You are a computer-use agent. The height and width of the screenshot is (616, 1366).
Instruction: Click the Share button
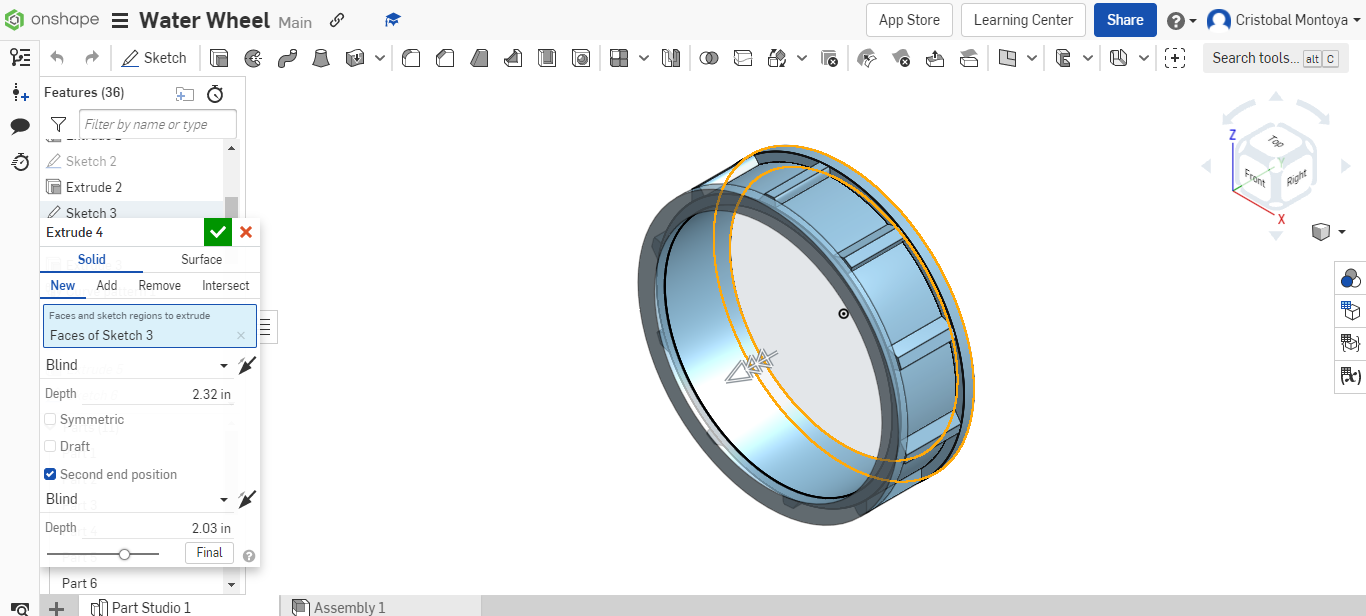point(1124,20)
